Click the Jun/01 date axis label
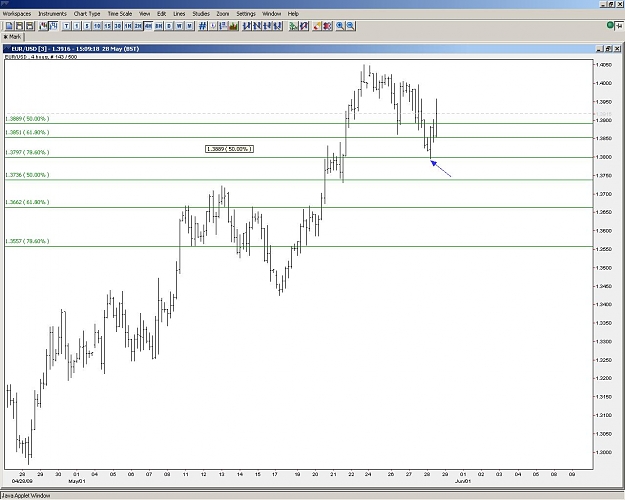625x500 pixels. tap(463, 481)
